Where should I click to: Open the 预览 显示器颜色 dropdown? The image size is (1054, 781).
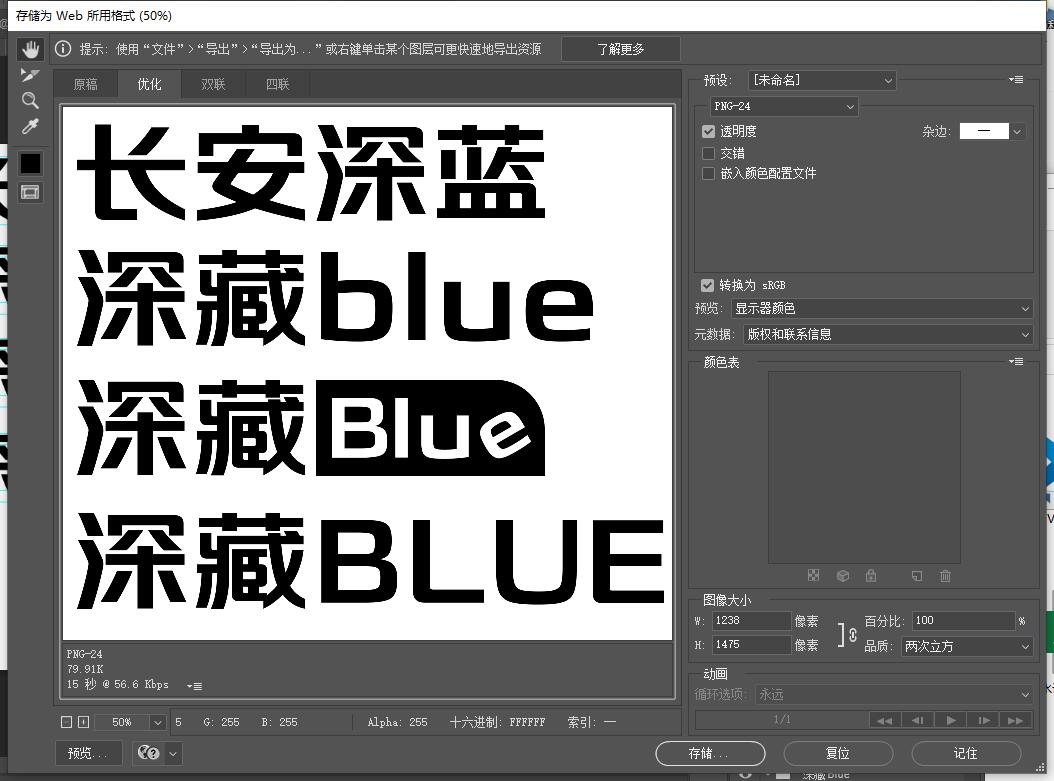pyautogui.click(x=881, y=309)
